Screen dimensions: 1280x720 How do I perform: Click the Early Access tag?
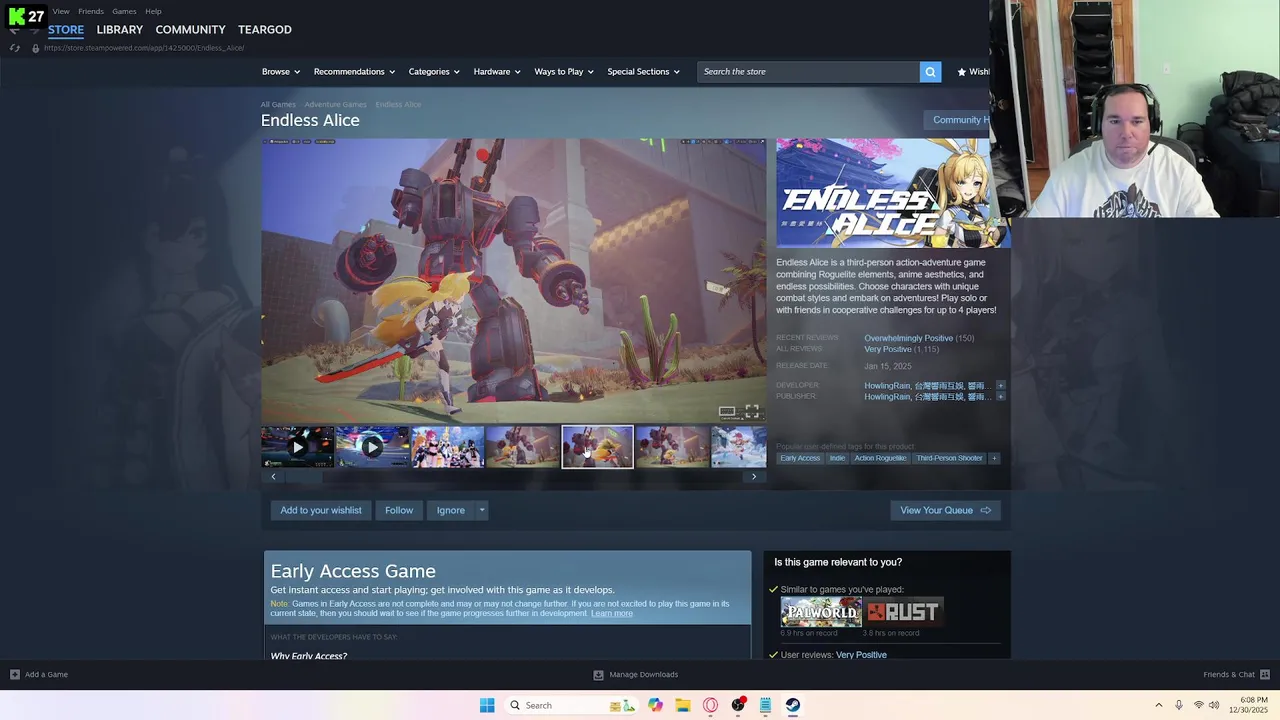pyautogui.click(x=800, y=458)
